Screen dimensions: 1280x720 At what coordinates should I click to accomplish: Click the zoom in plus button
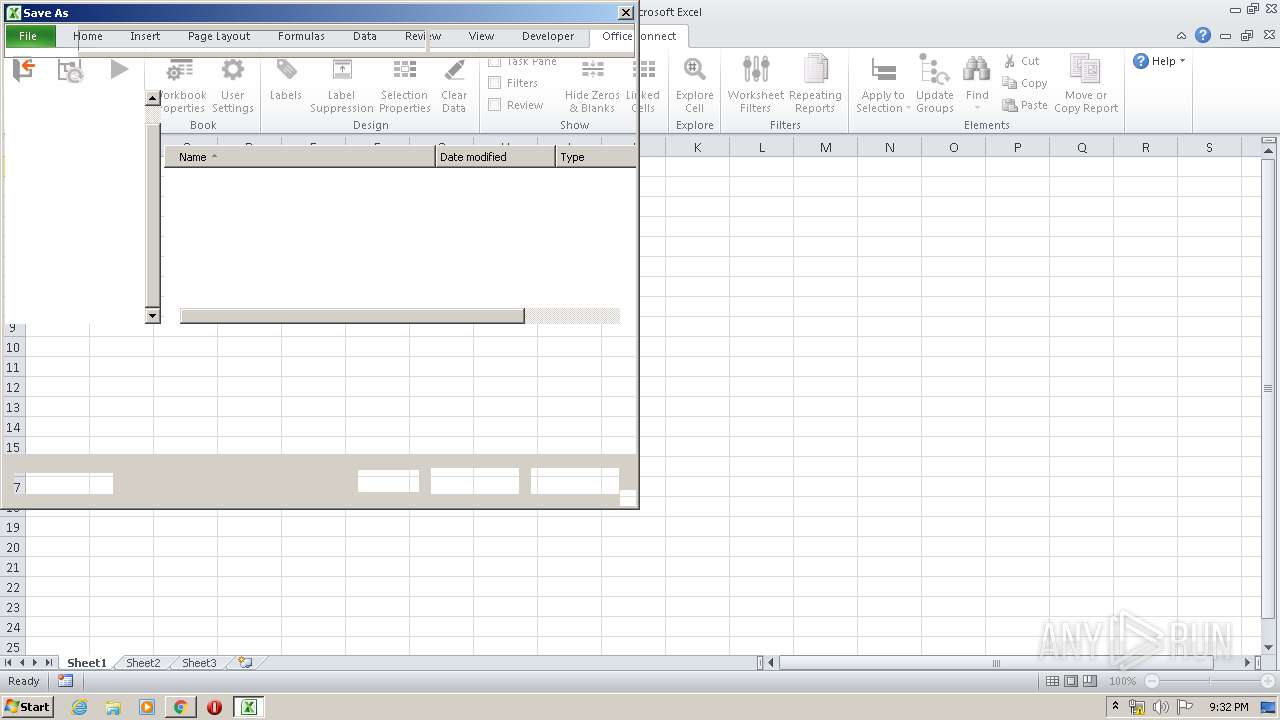[1267, 681]
